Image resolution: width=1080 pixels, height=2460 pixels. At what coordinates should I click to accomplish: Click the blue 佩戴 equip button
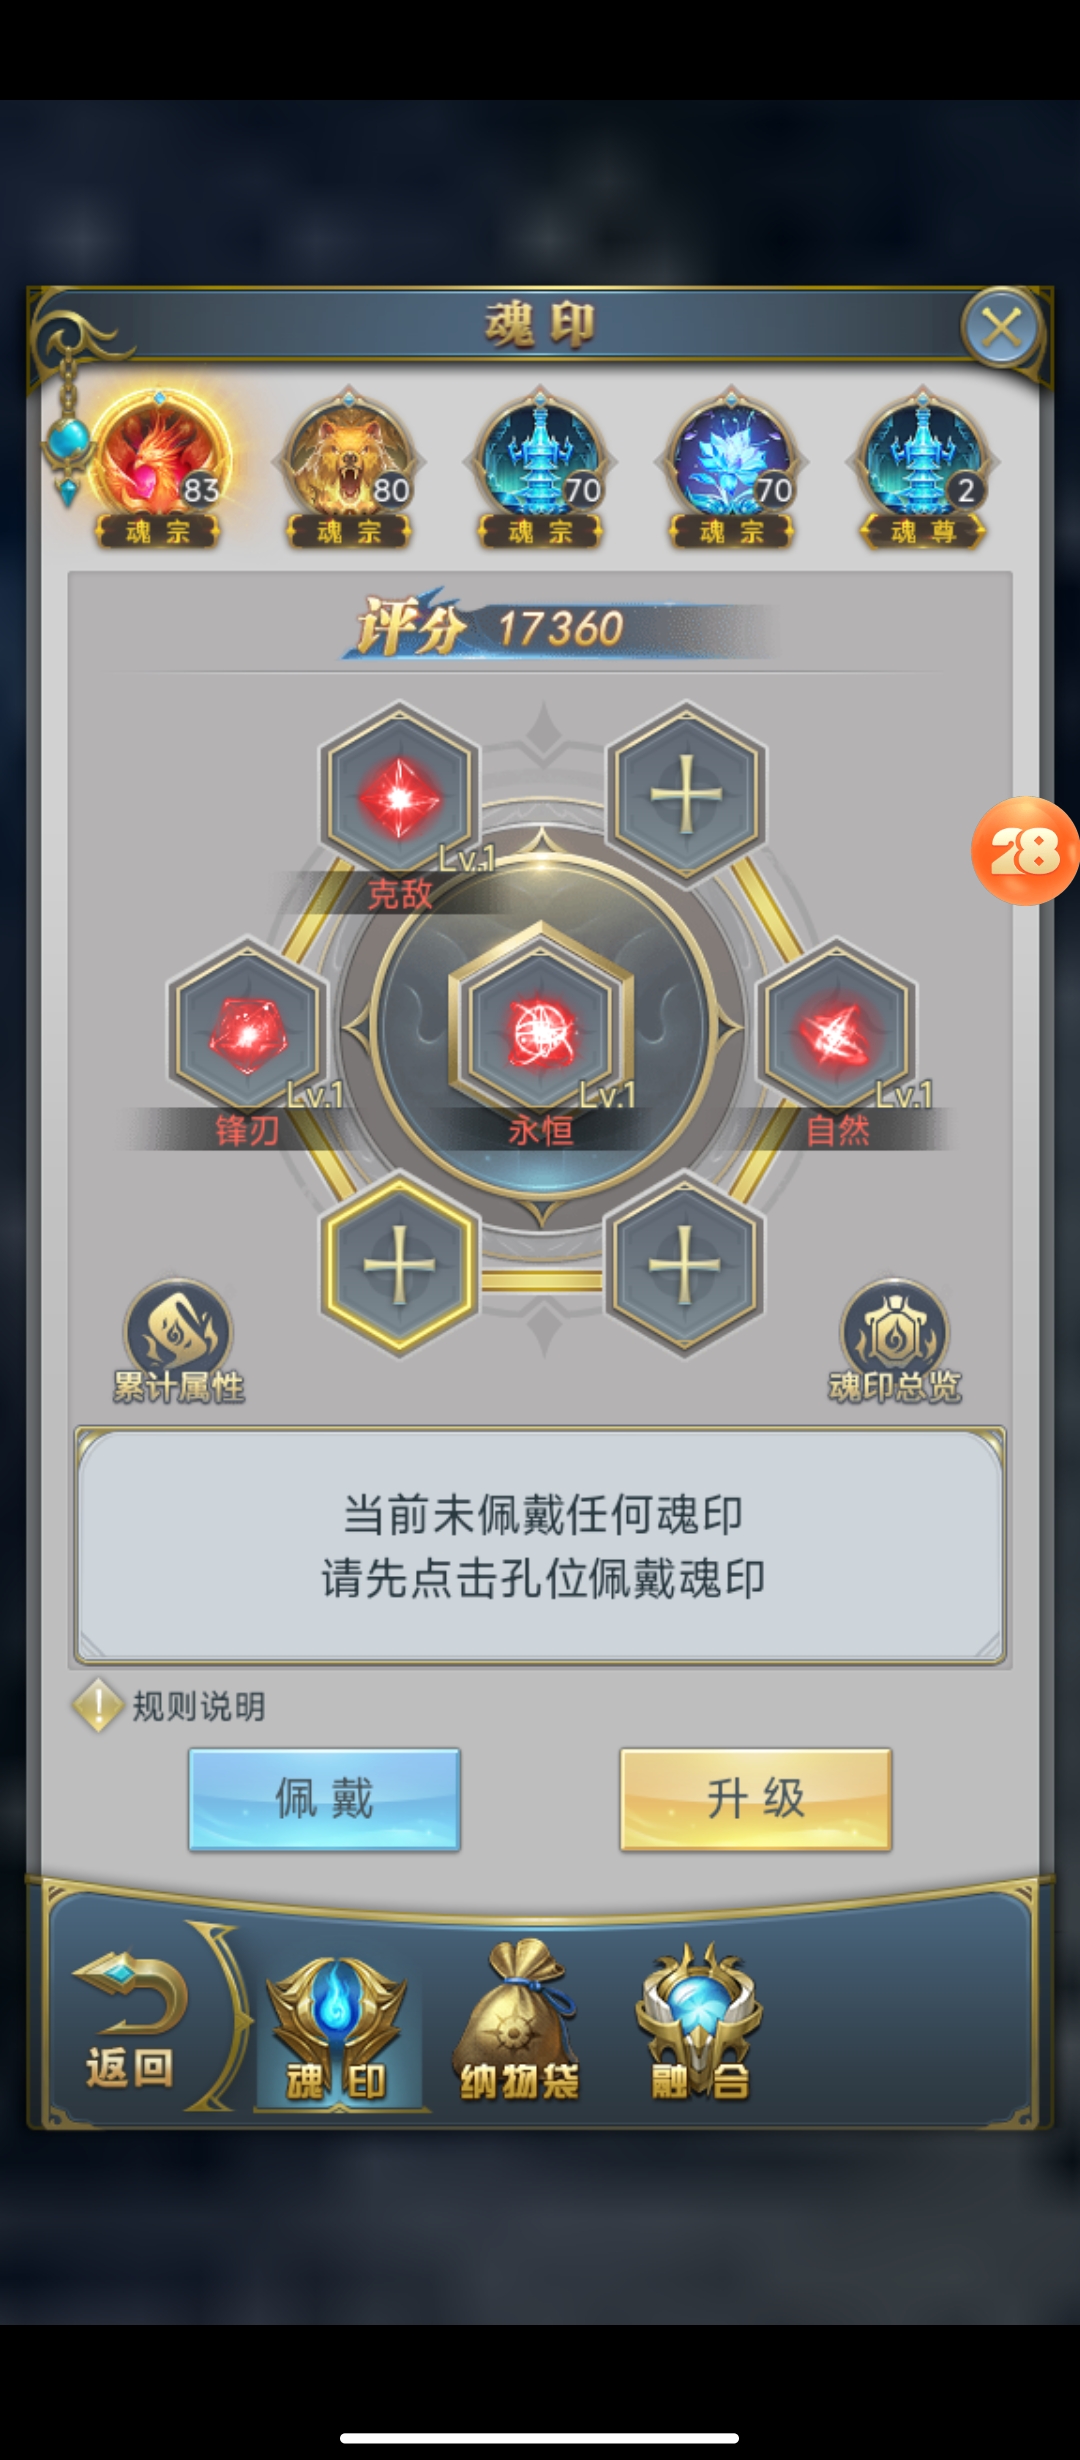pos(324,1799)
